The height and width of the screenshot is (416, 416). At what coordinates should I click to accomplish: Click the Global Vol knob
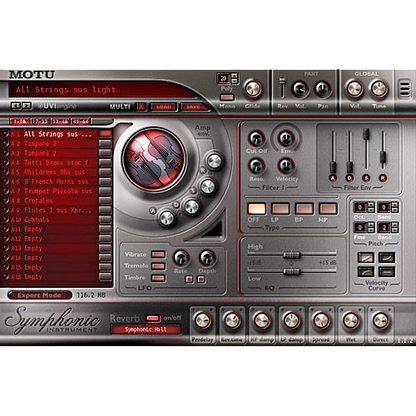point(354,89)
